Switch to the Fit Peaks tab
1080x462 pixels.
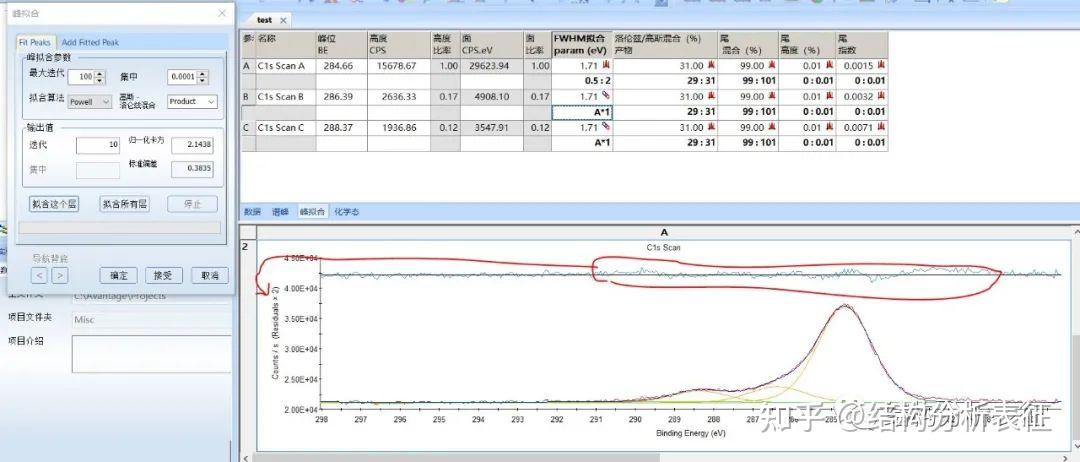[34, 42]
